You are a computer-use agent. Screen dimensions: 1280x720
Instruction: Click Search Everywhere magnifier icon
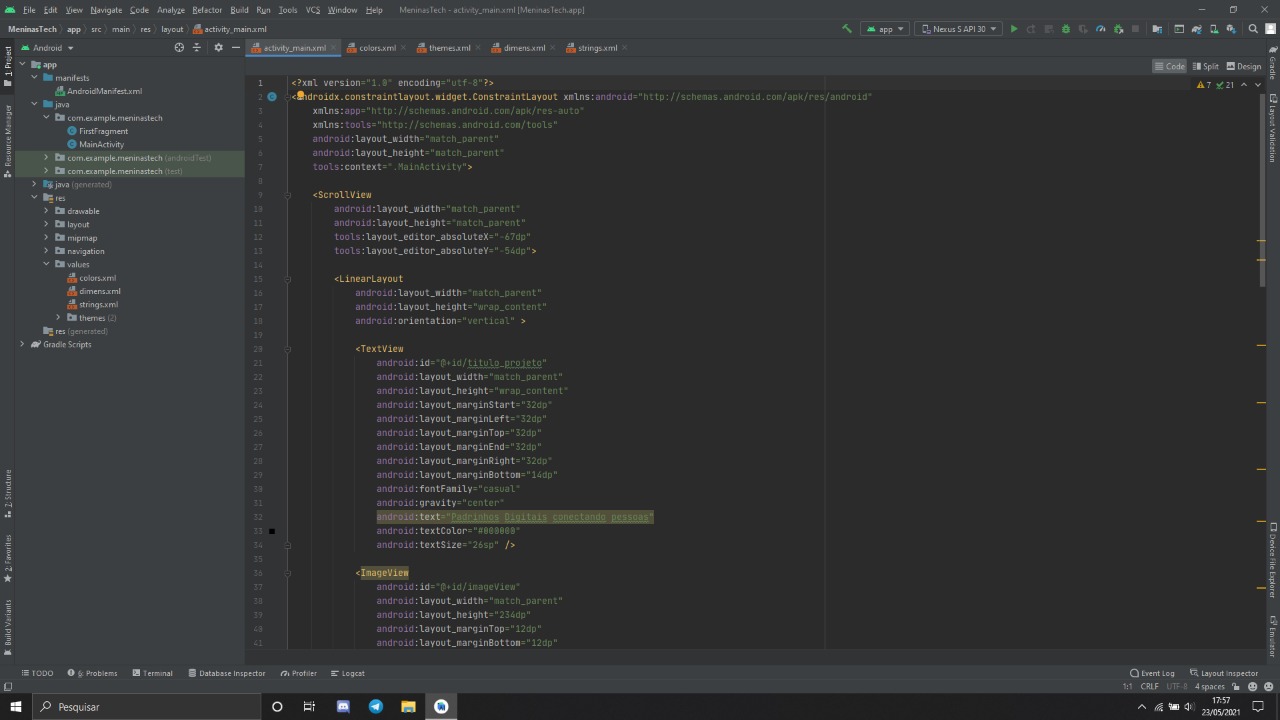click(1253, 29)
